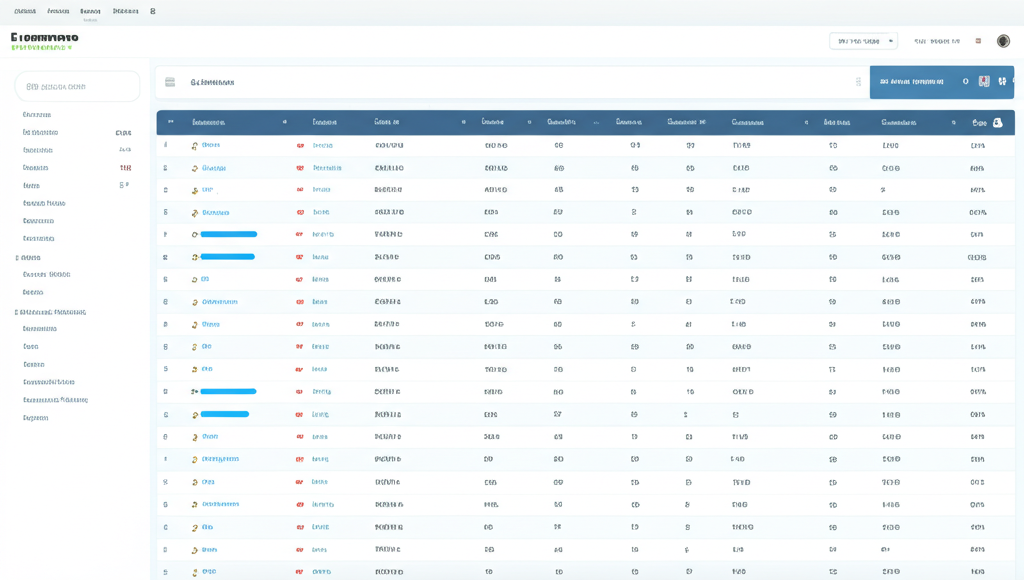Click the circle icon in the blue panel
Viewport: 1024px width, 580px height.
click(965, 82)
